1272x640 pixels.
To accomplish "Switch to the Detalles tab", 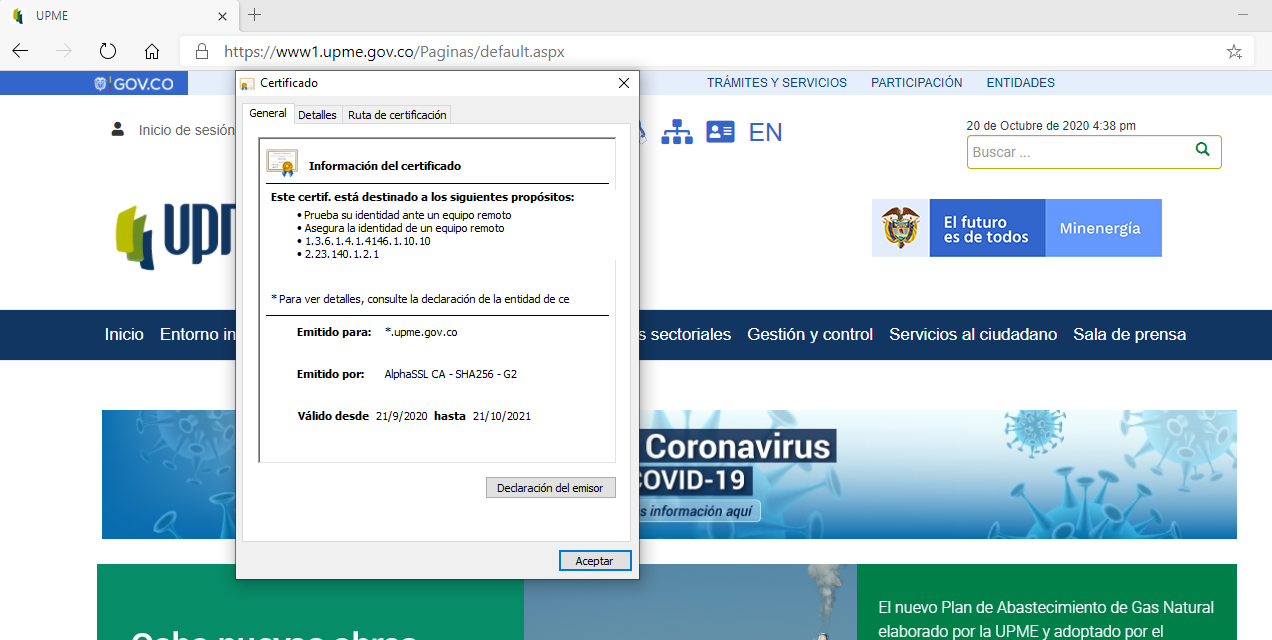I will coord(317,115).
